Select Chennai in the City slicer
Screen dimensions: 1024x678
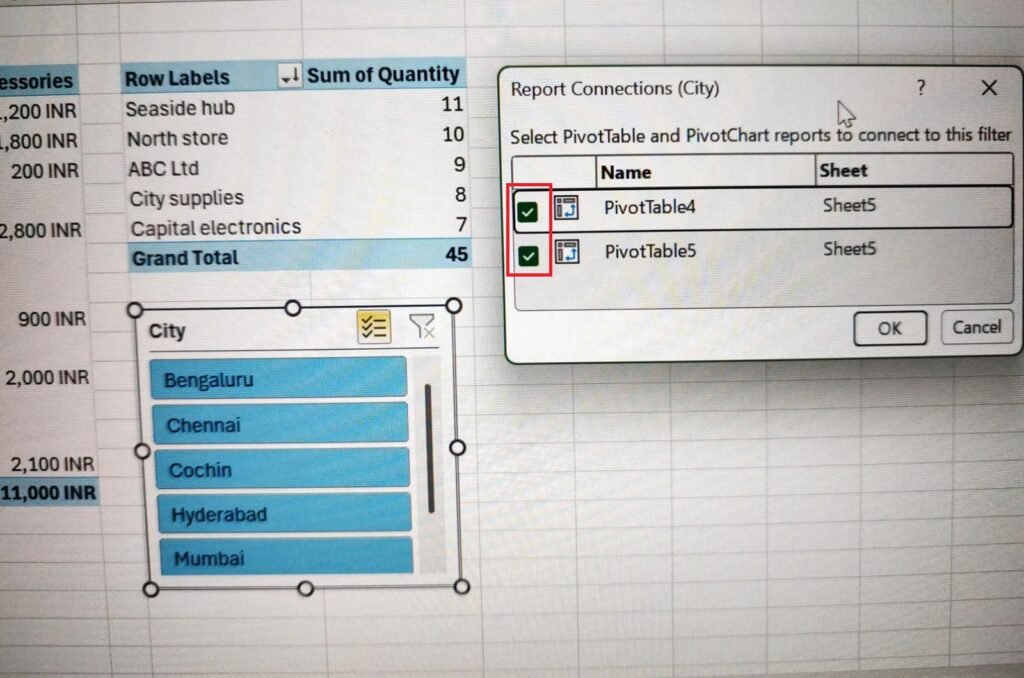281,424
